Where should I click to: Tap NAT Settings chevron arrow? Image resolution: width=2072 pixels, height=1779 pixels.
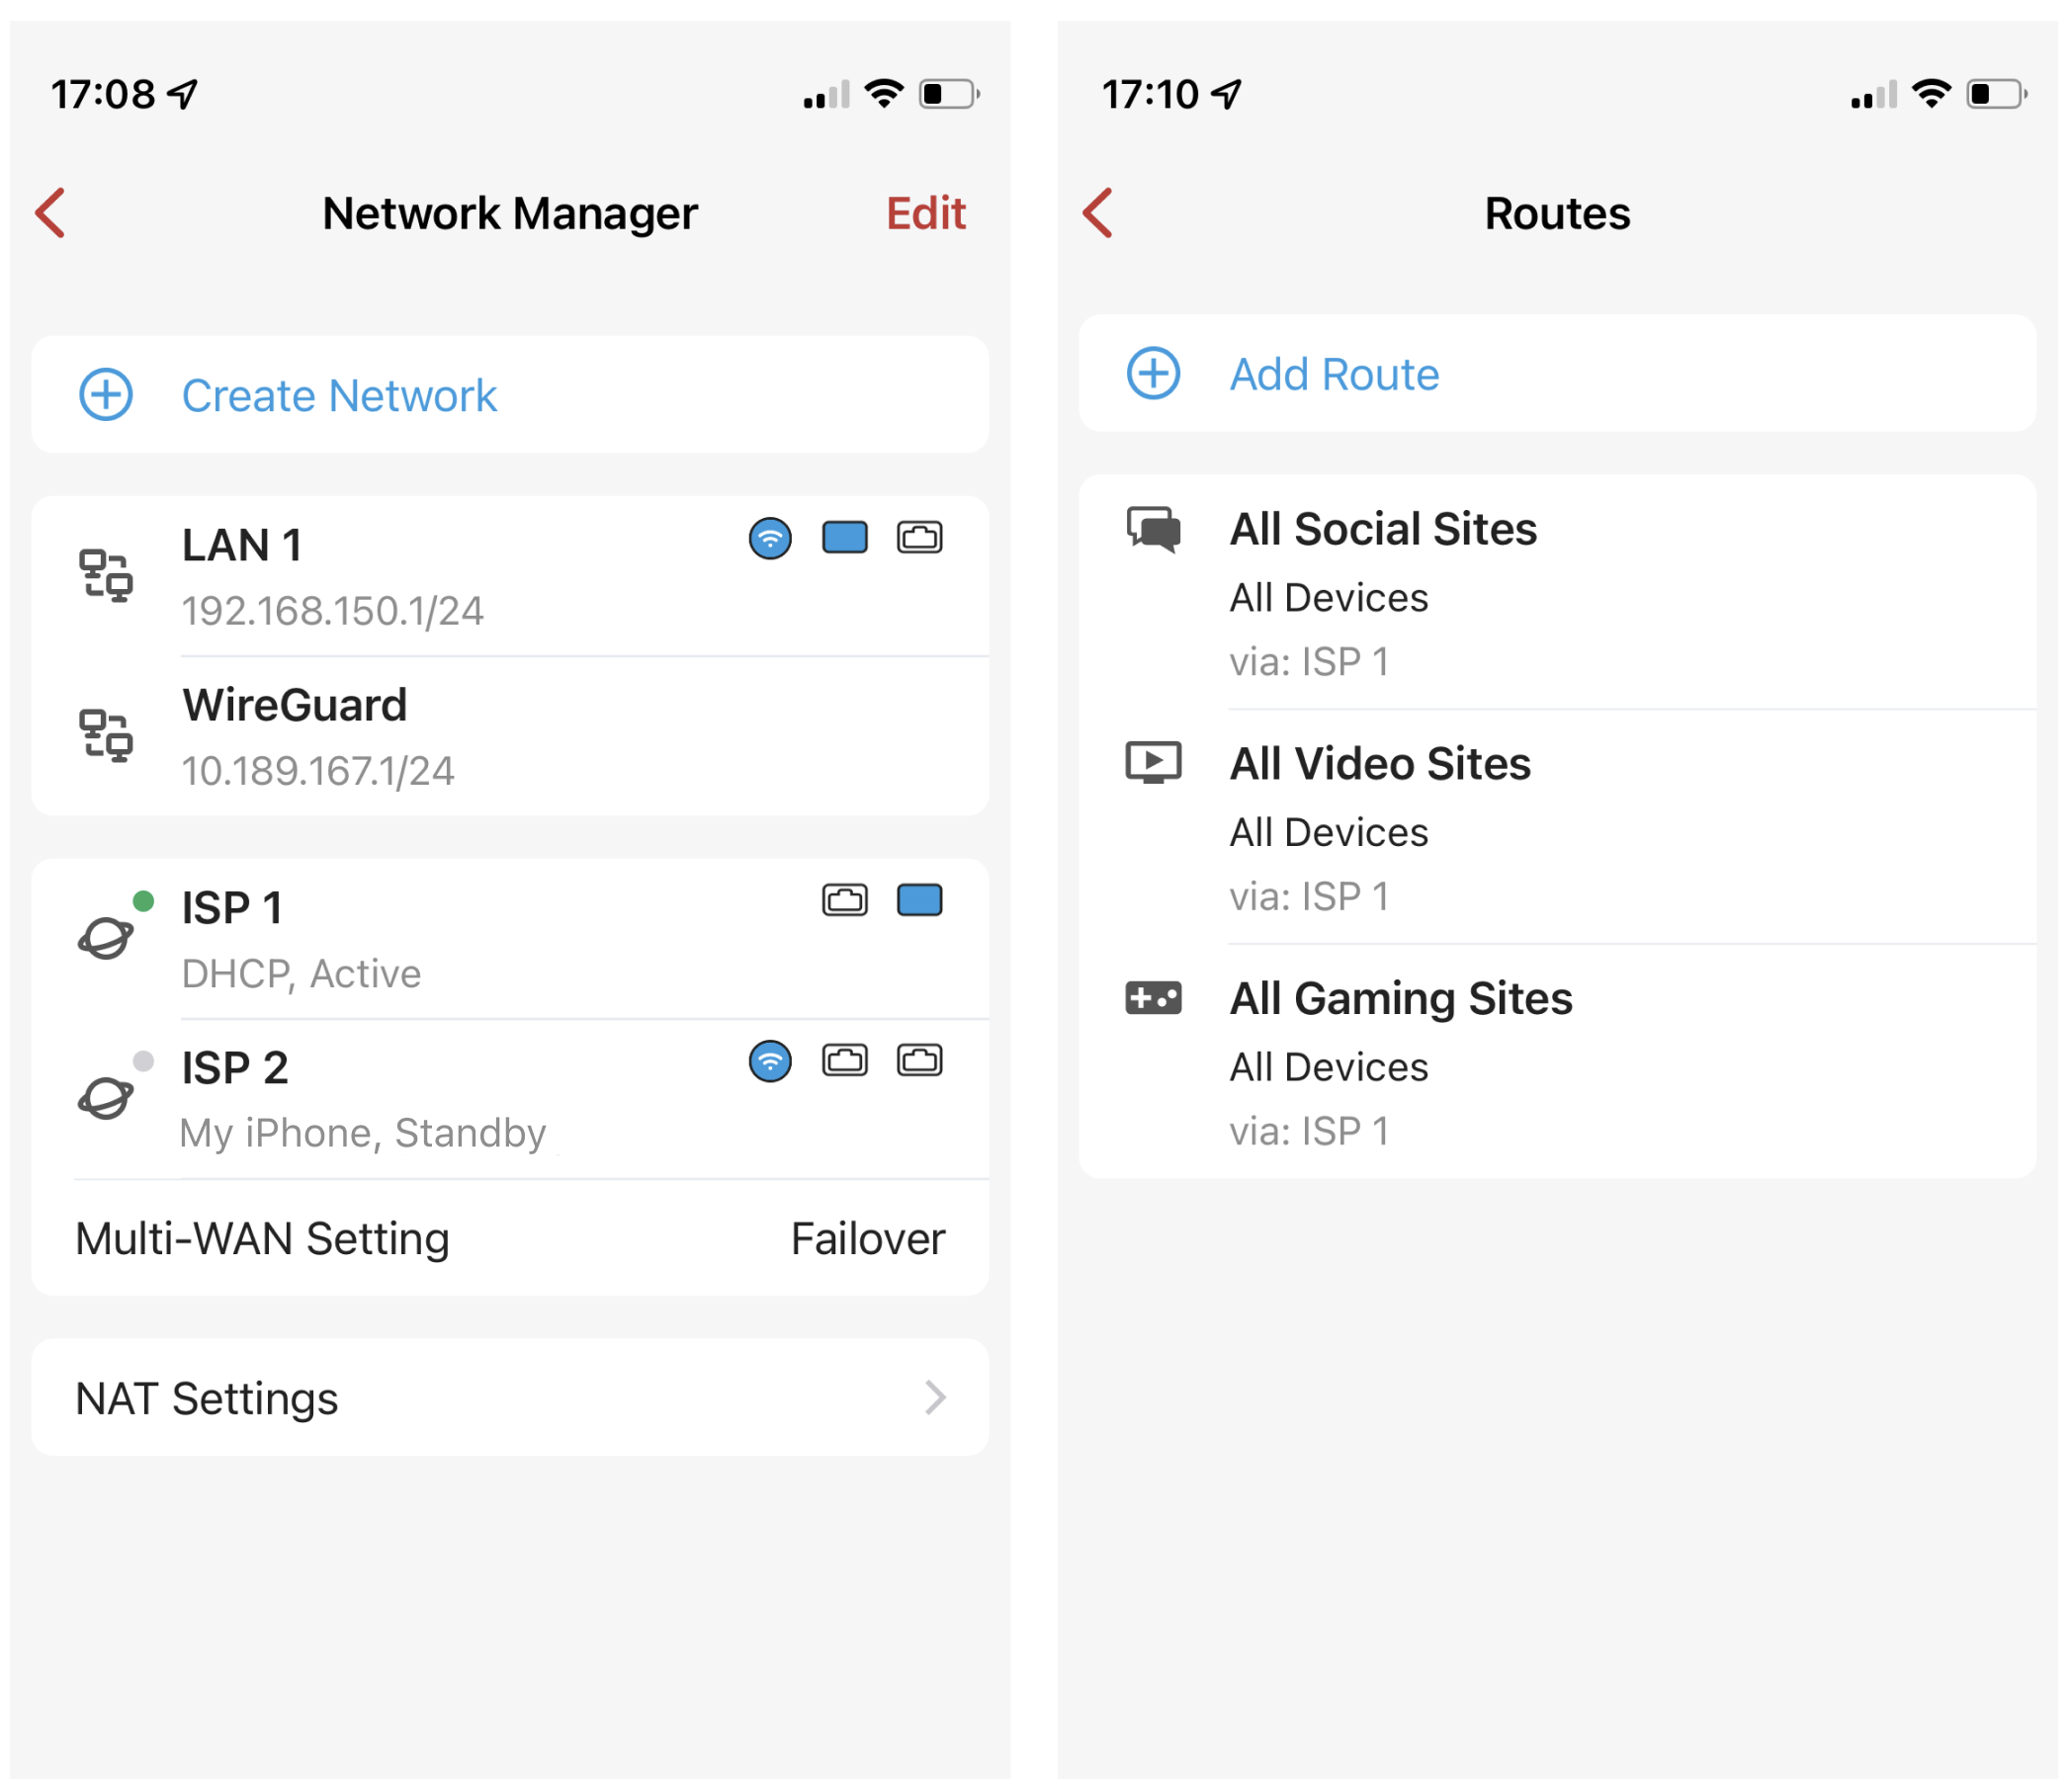[x=935, y=1397]
